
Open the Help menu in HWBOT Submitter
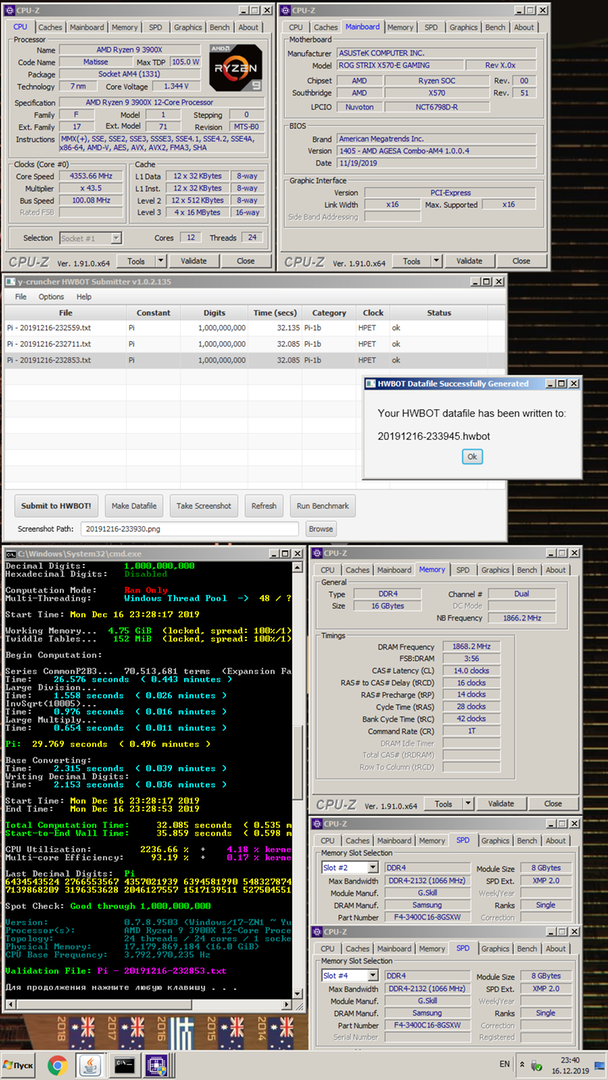pyautogui.click(x=84, y=297)
